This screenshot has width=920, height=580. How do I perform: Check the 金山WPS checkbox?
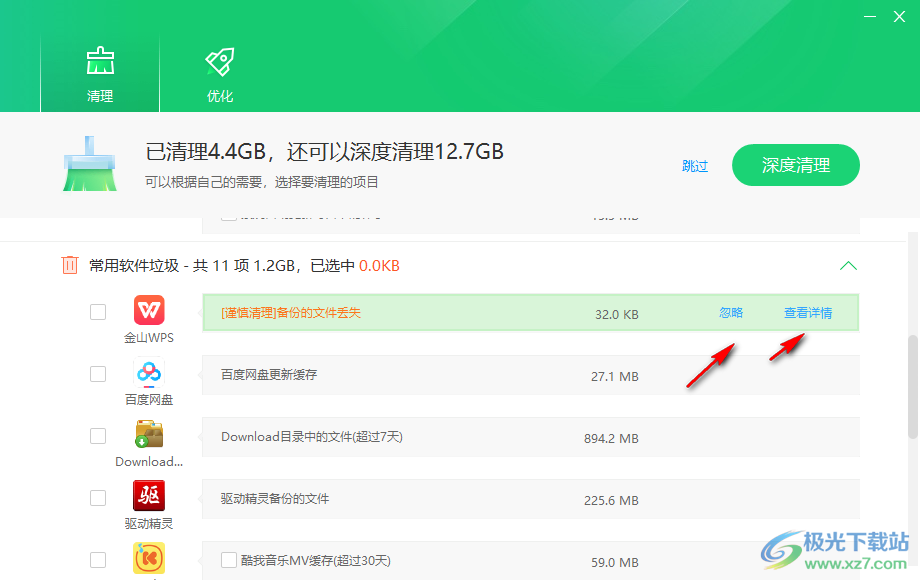tap(98, 312)
